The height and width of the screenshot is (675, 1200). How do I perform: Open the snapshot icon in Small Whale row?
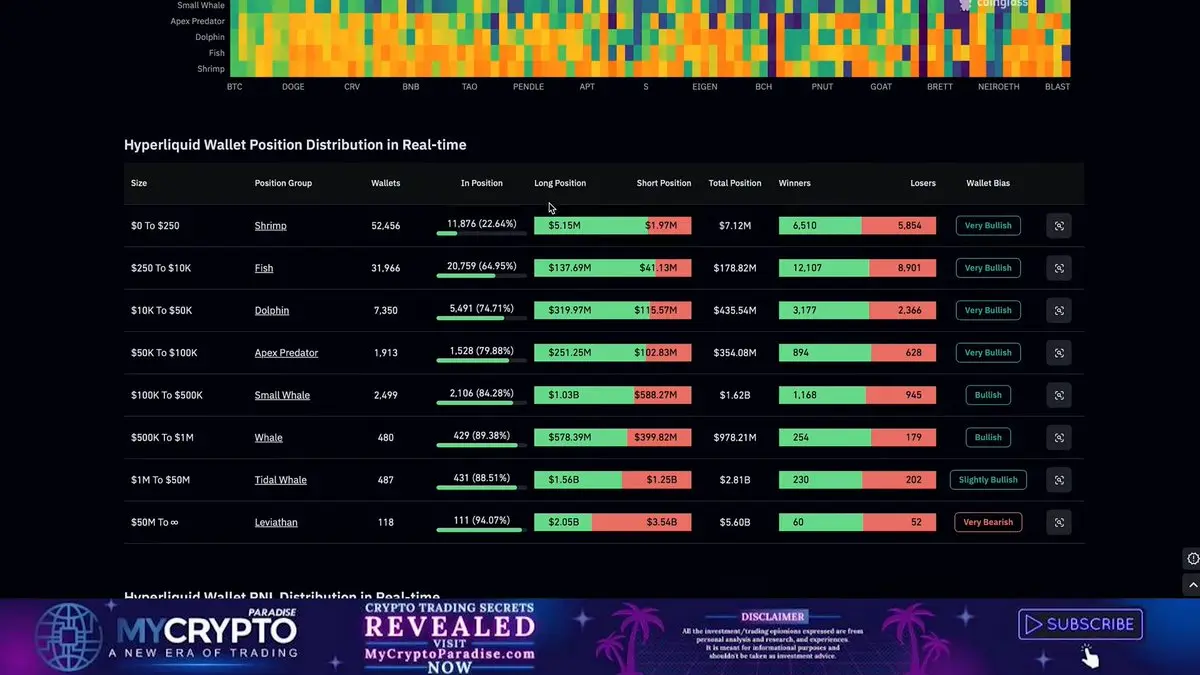(1059, 395)
